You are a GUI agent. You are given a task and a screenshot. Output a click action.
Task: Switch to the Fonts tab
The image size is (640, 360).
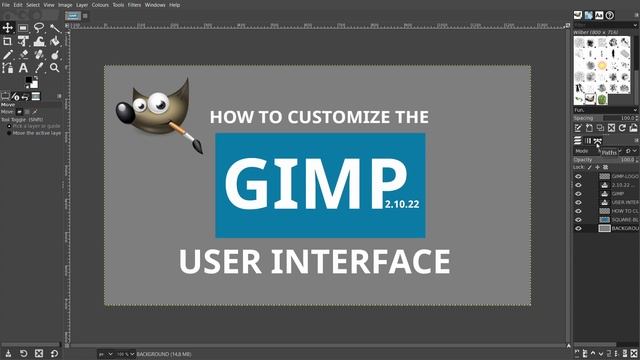[x=599, y=15]
